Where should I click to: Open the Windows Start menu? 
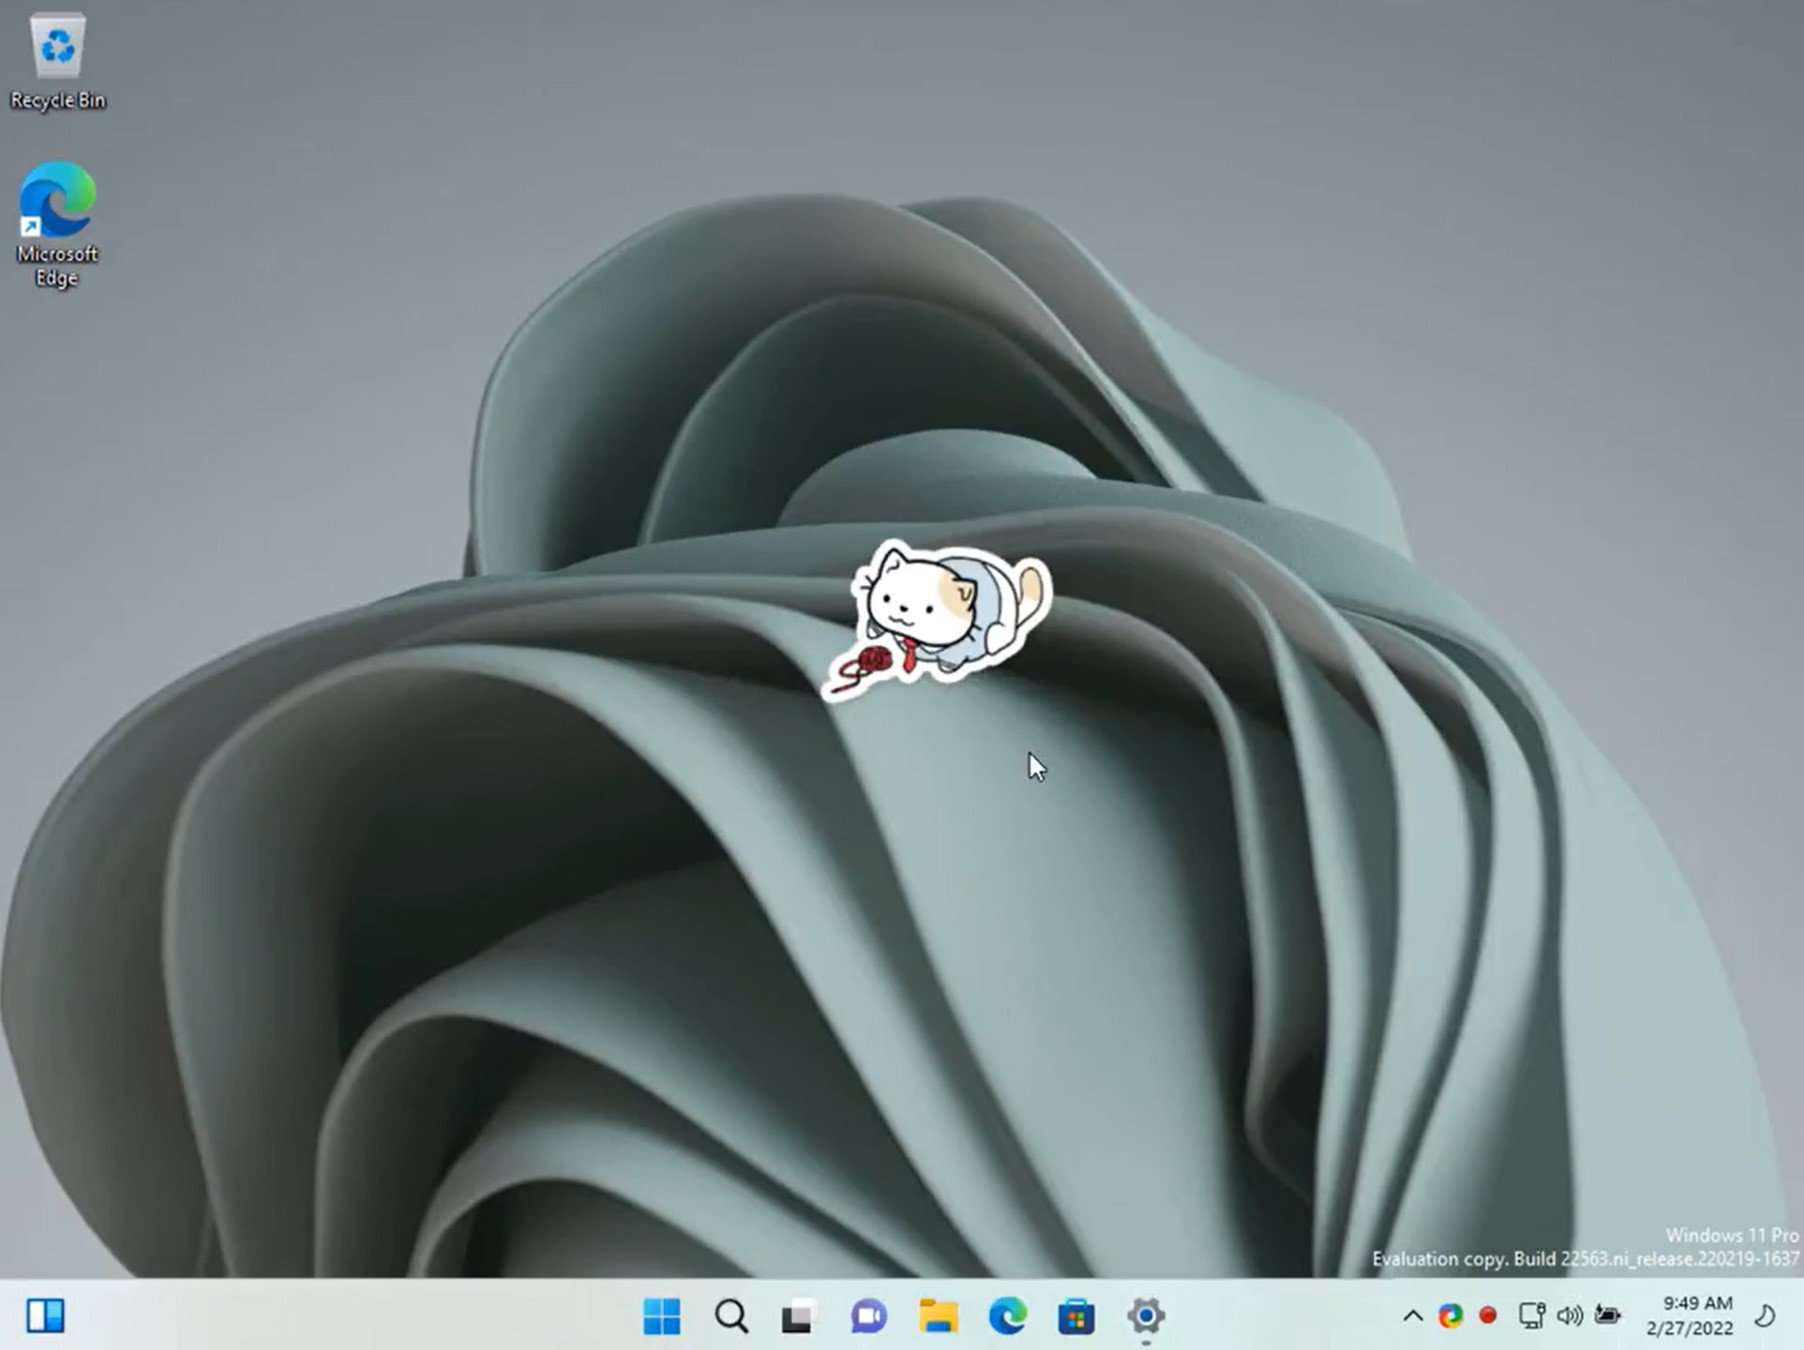tap(662, 1316)
